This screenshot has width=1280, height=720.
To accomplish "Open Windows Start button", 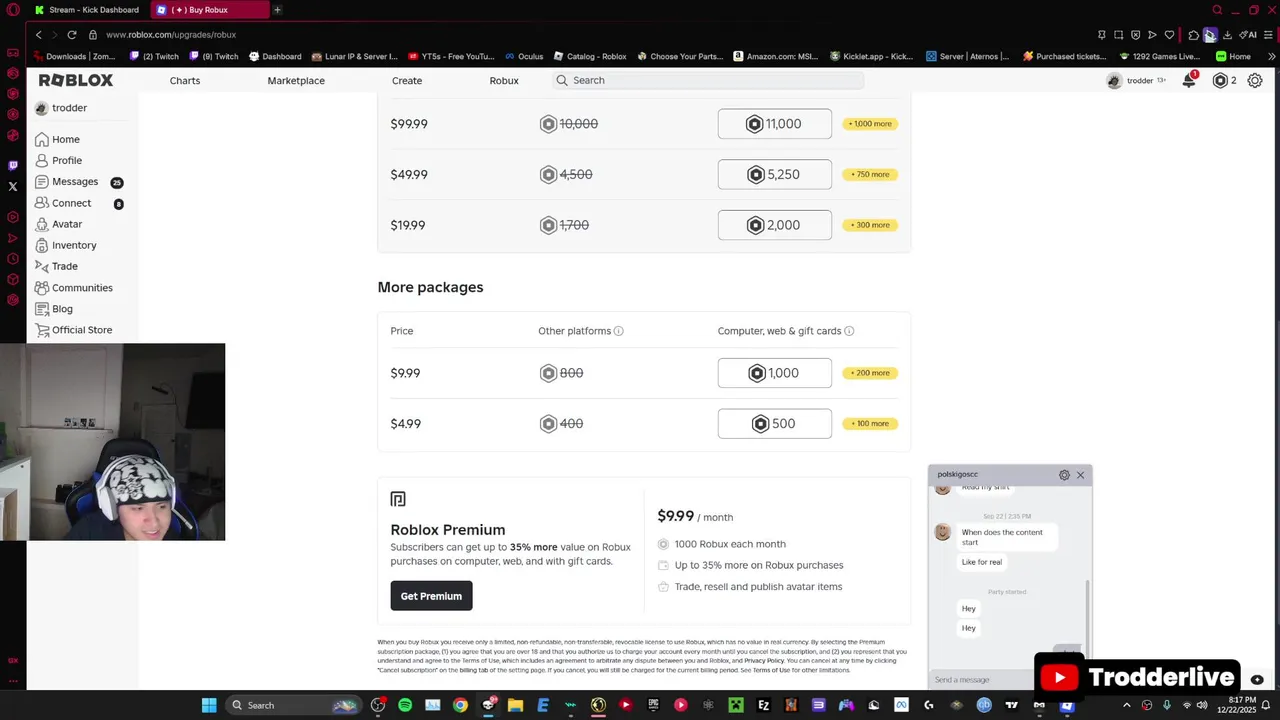I will point(209,705).
